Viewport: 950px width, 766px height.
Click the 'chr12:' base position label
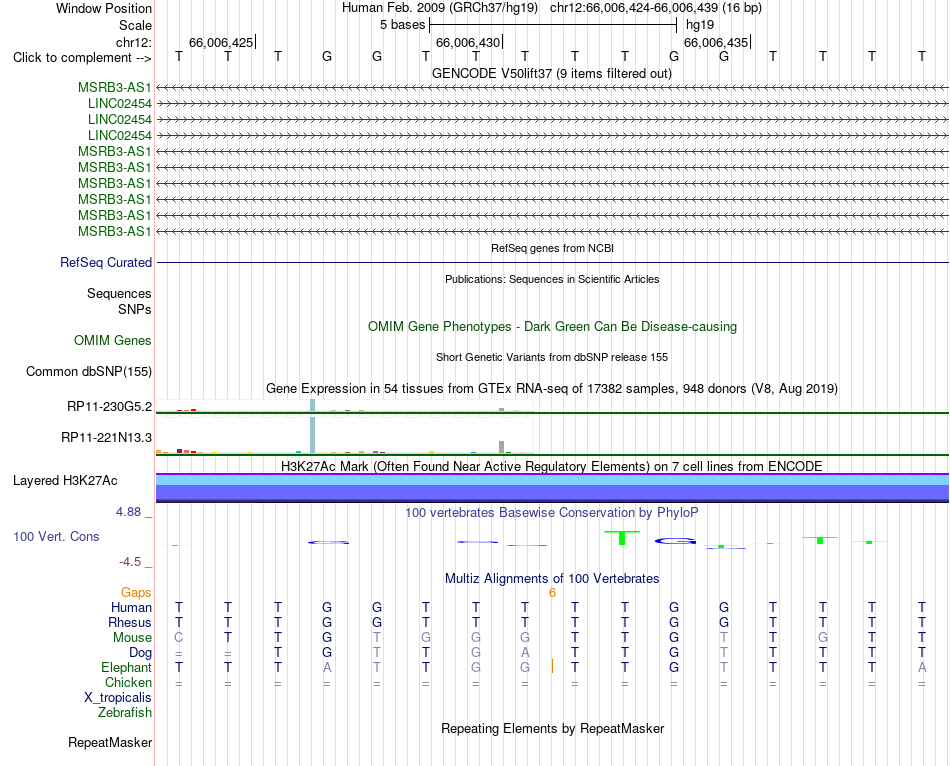pos(133,42)
